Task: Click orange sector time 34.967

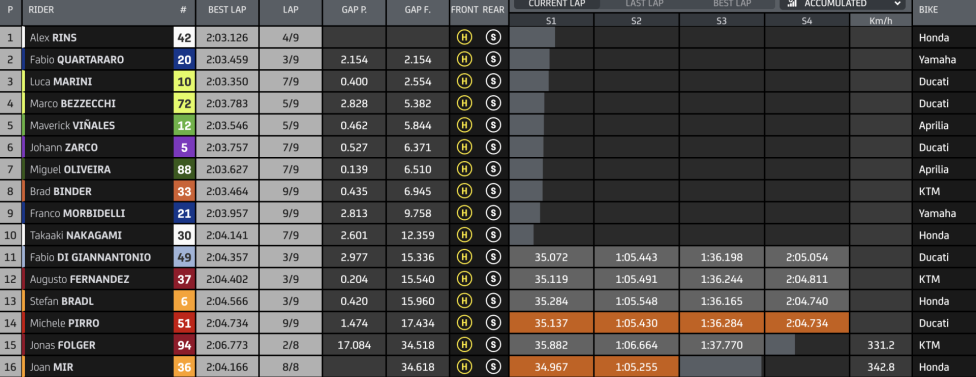Action: click(551, 367)
